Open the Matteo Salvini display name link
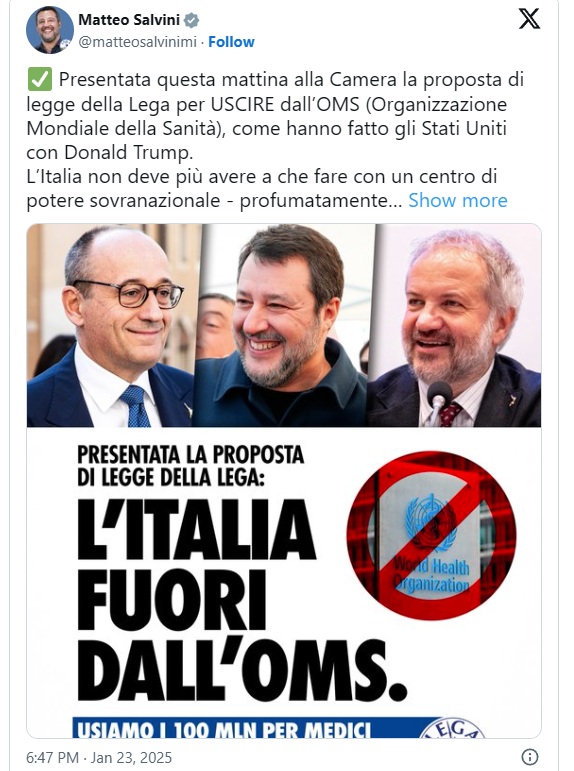574x771 pixels. [x=130, y=20]
